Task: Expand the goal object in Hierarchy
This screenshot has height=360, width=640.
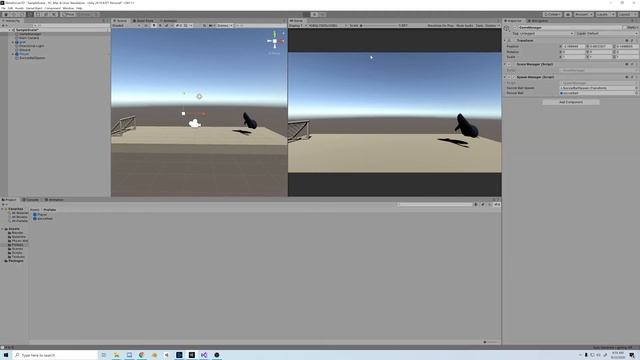Action: tap(13, 42)
